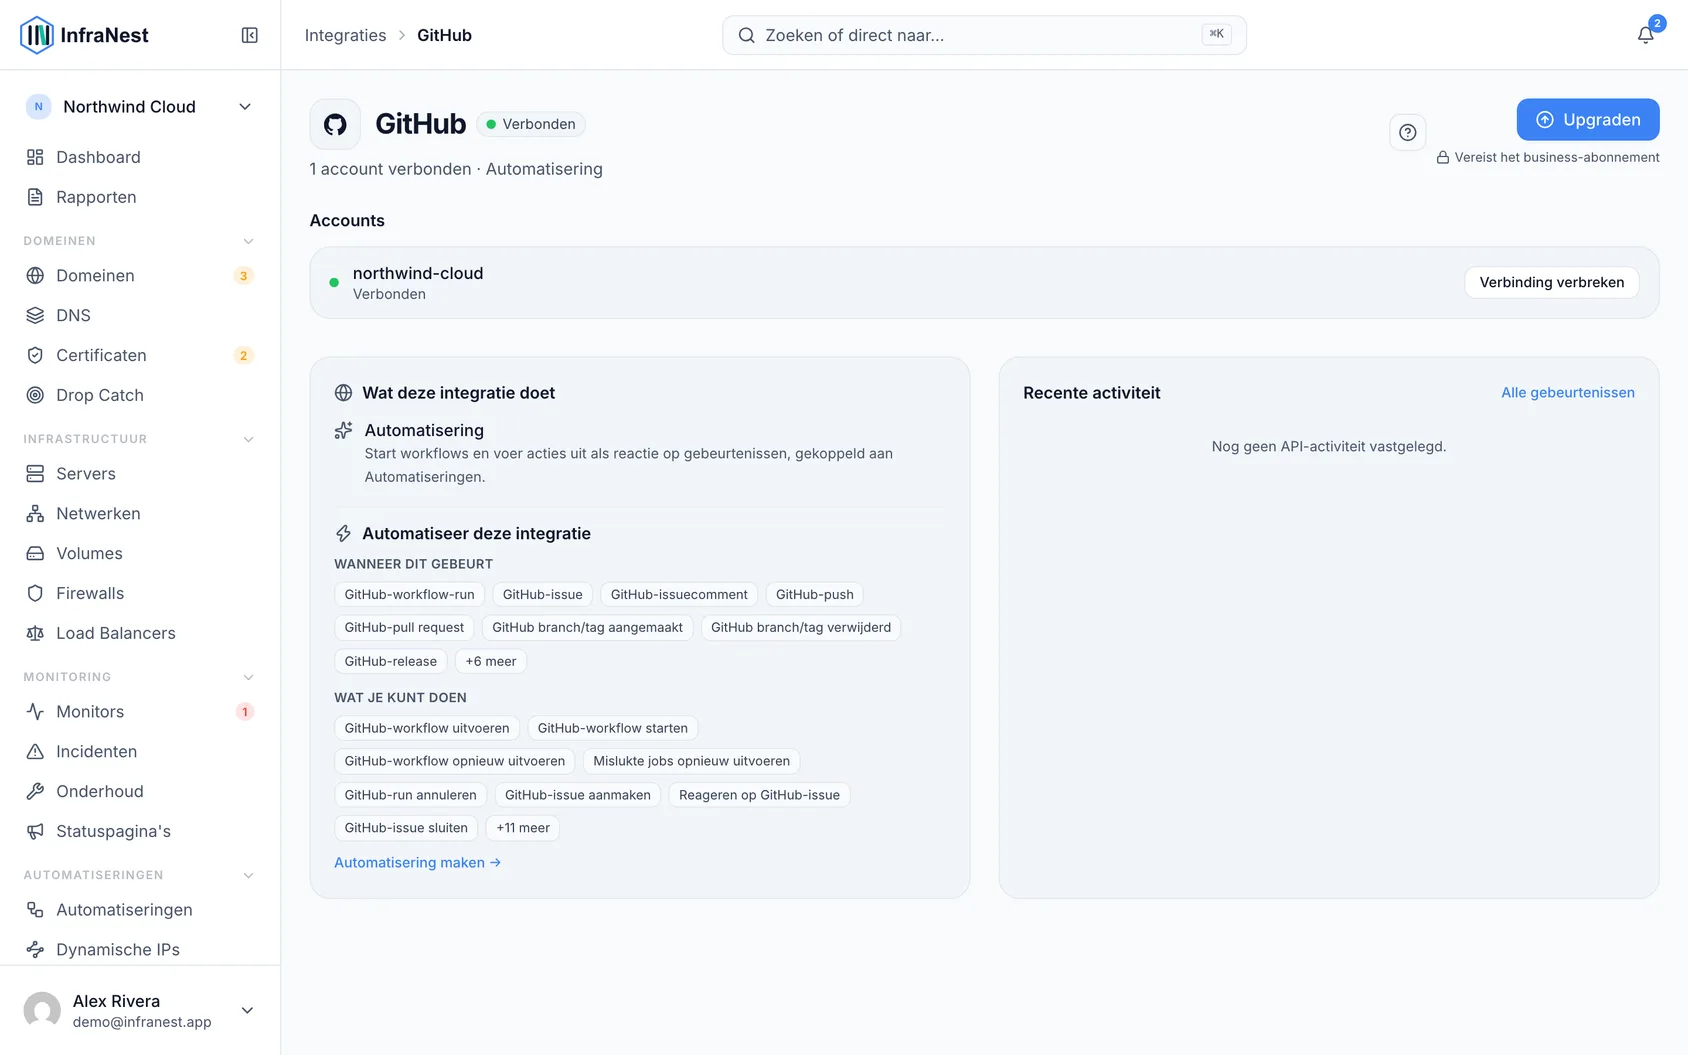This screenshot has height=1055, width=1688.
Task: Select the GitHub-issuecomment trigger chip
Action: 679,594
